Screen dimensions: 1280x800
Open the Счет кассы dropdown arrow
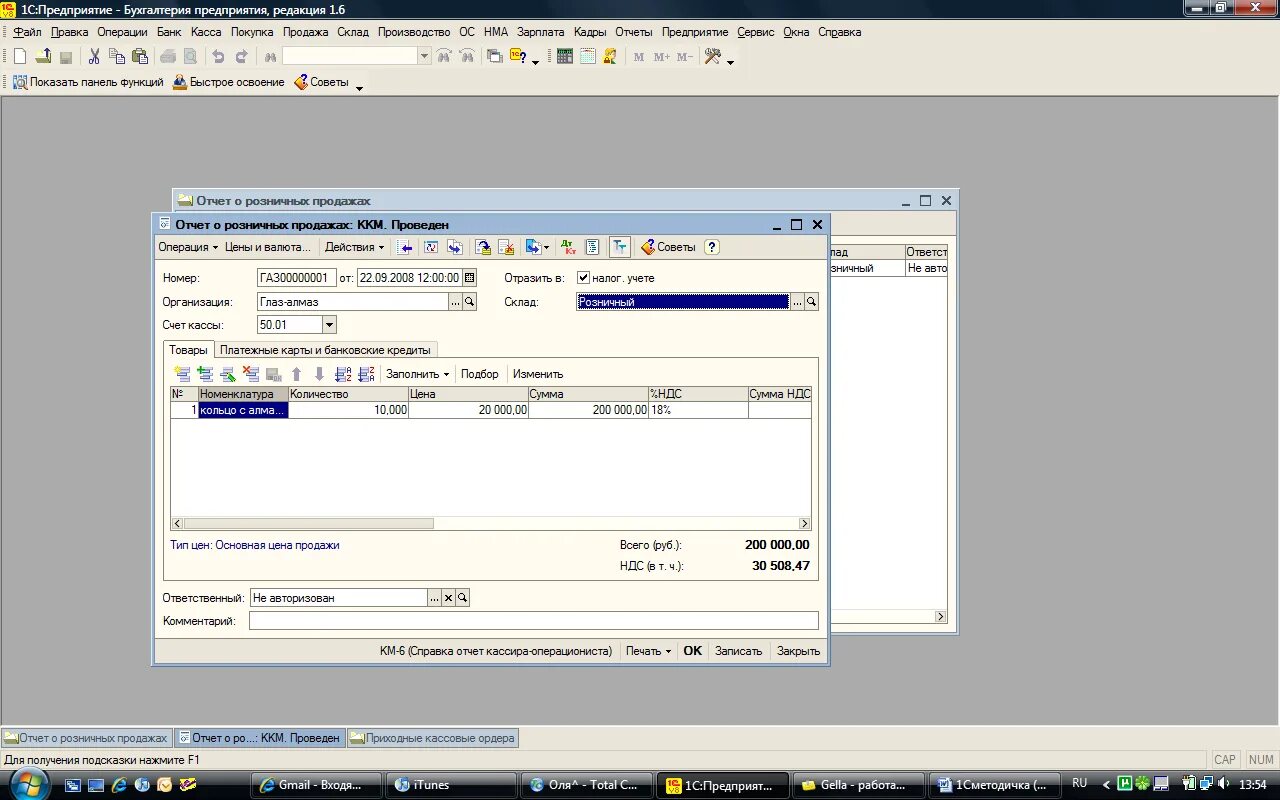coord(330,325)
